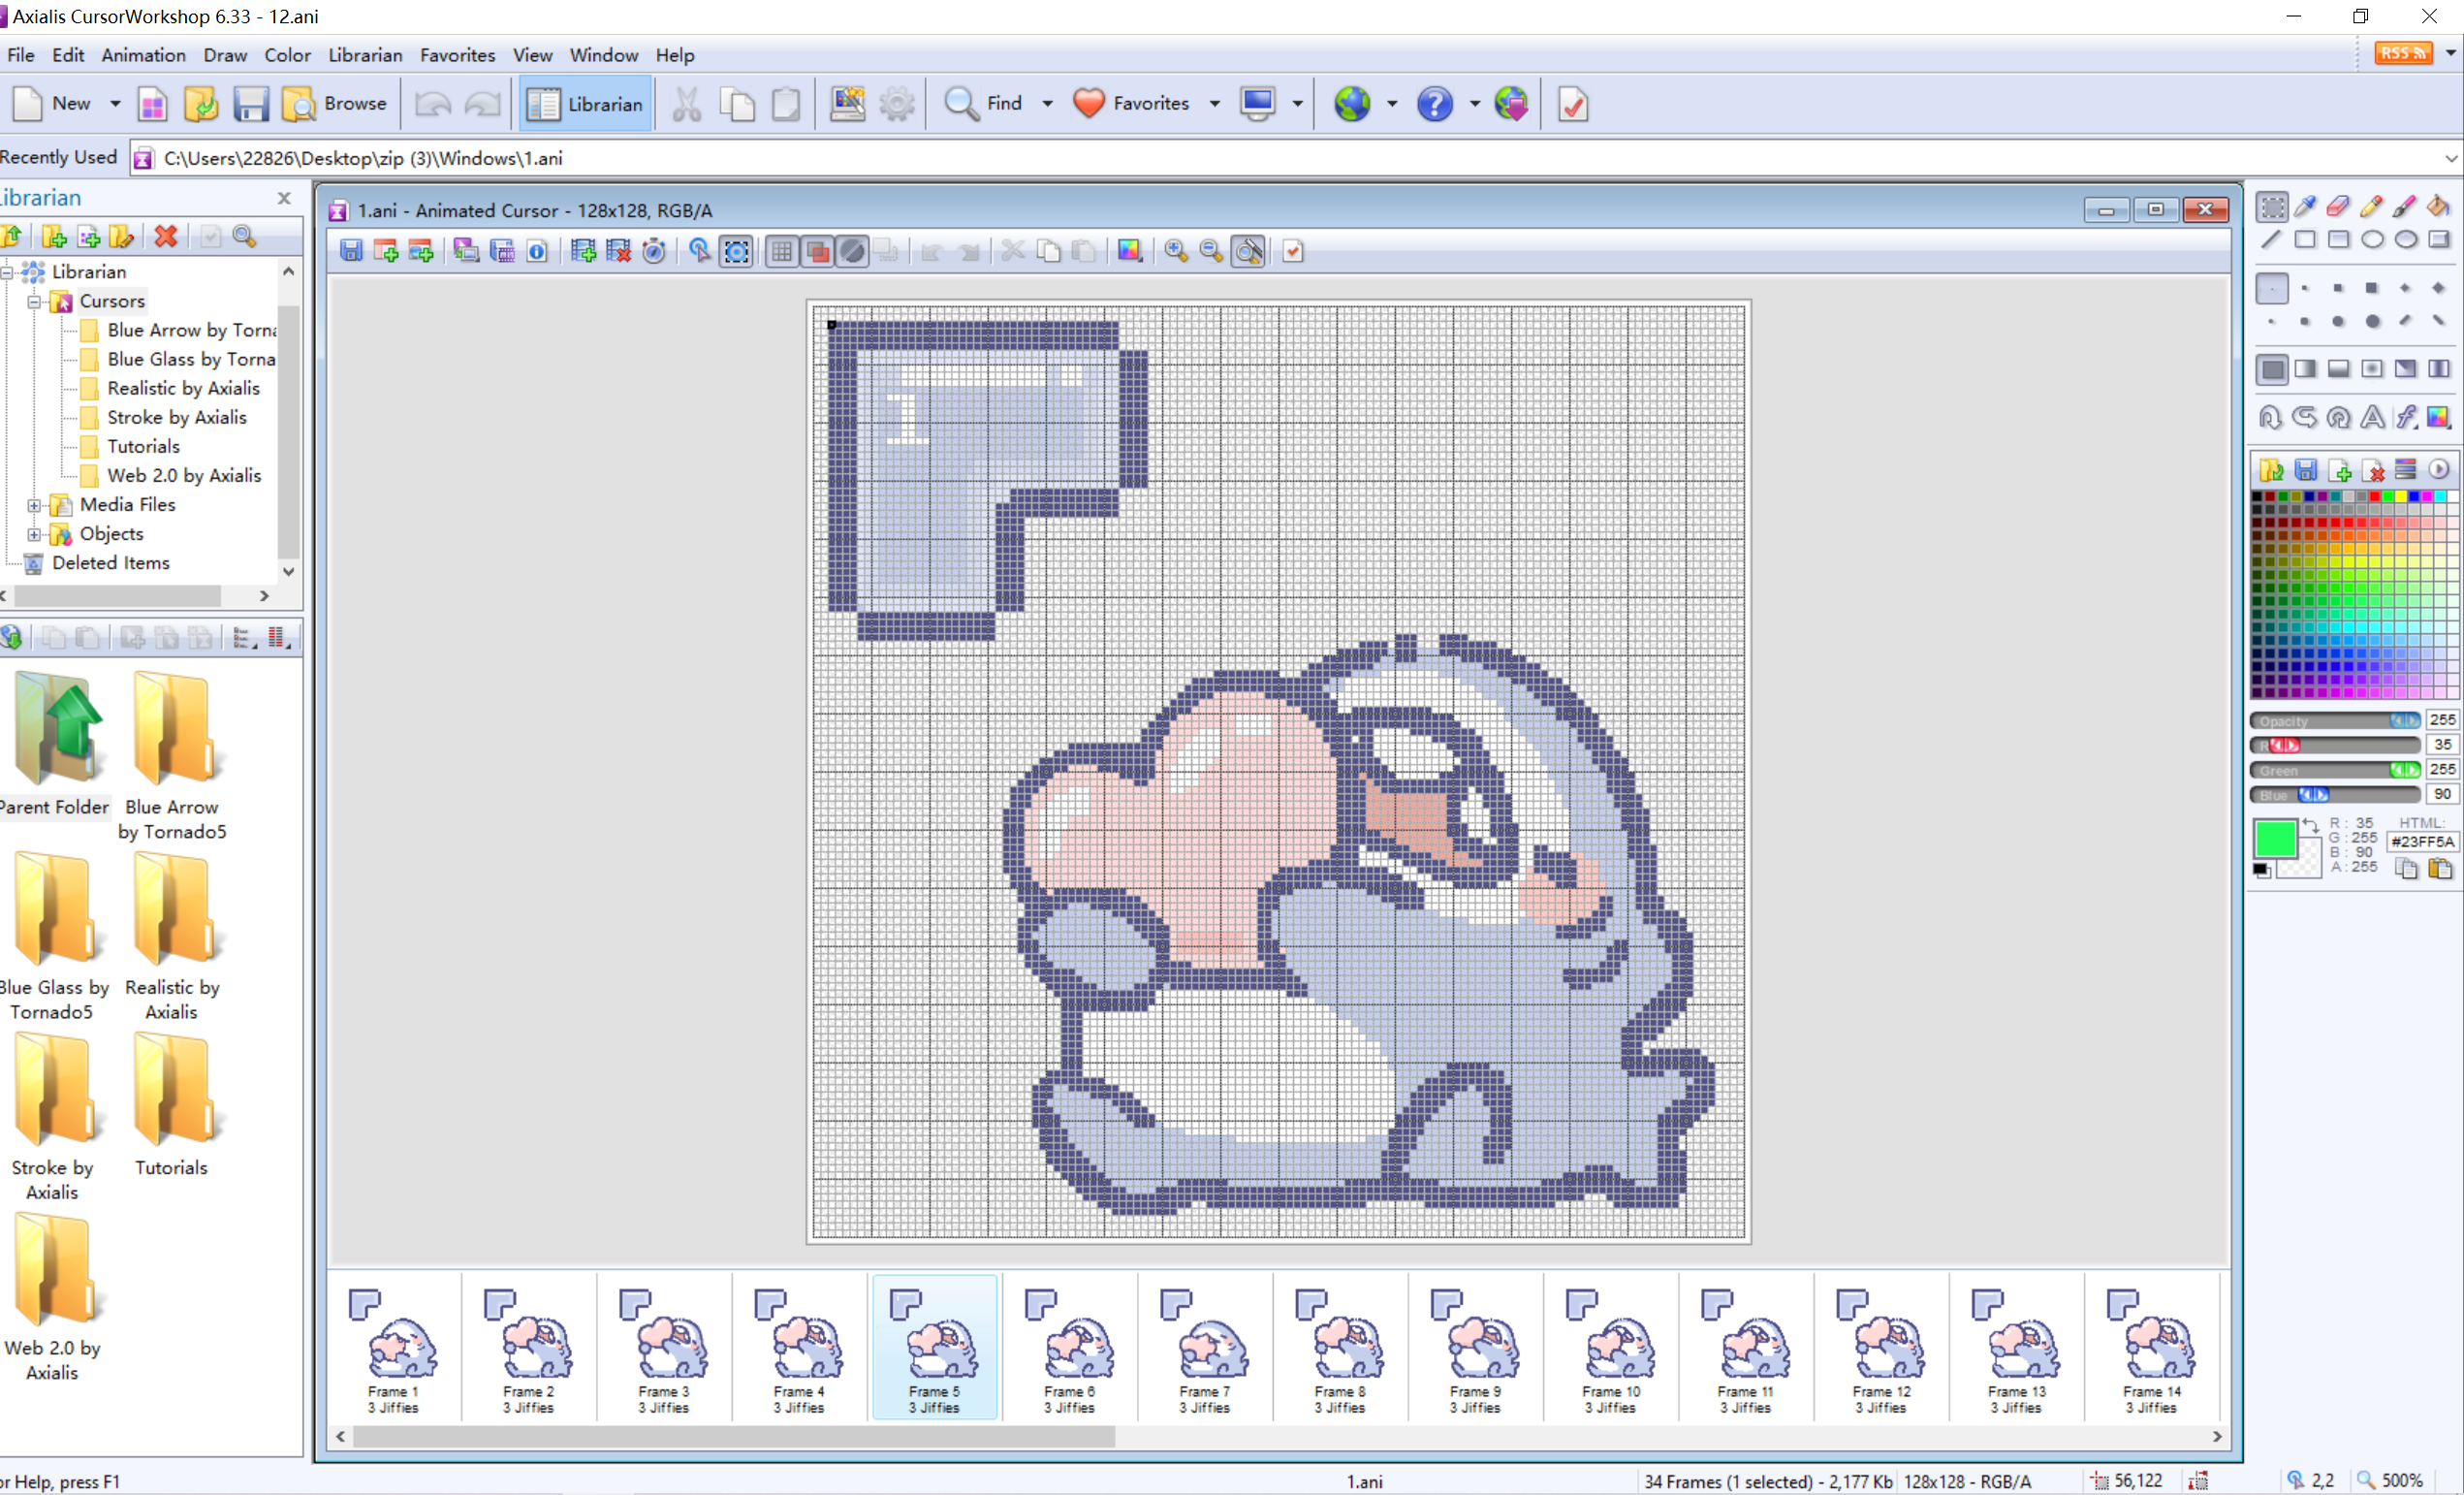Select the Line drawing tool
The width and height of the screenshot is (2464, 1495).
[x=2272, y=240]
